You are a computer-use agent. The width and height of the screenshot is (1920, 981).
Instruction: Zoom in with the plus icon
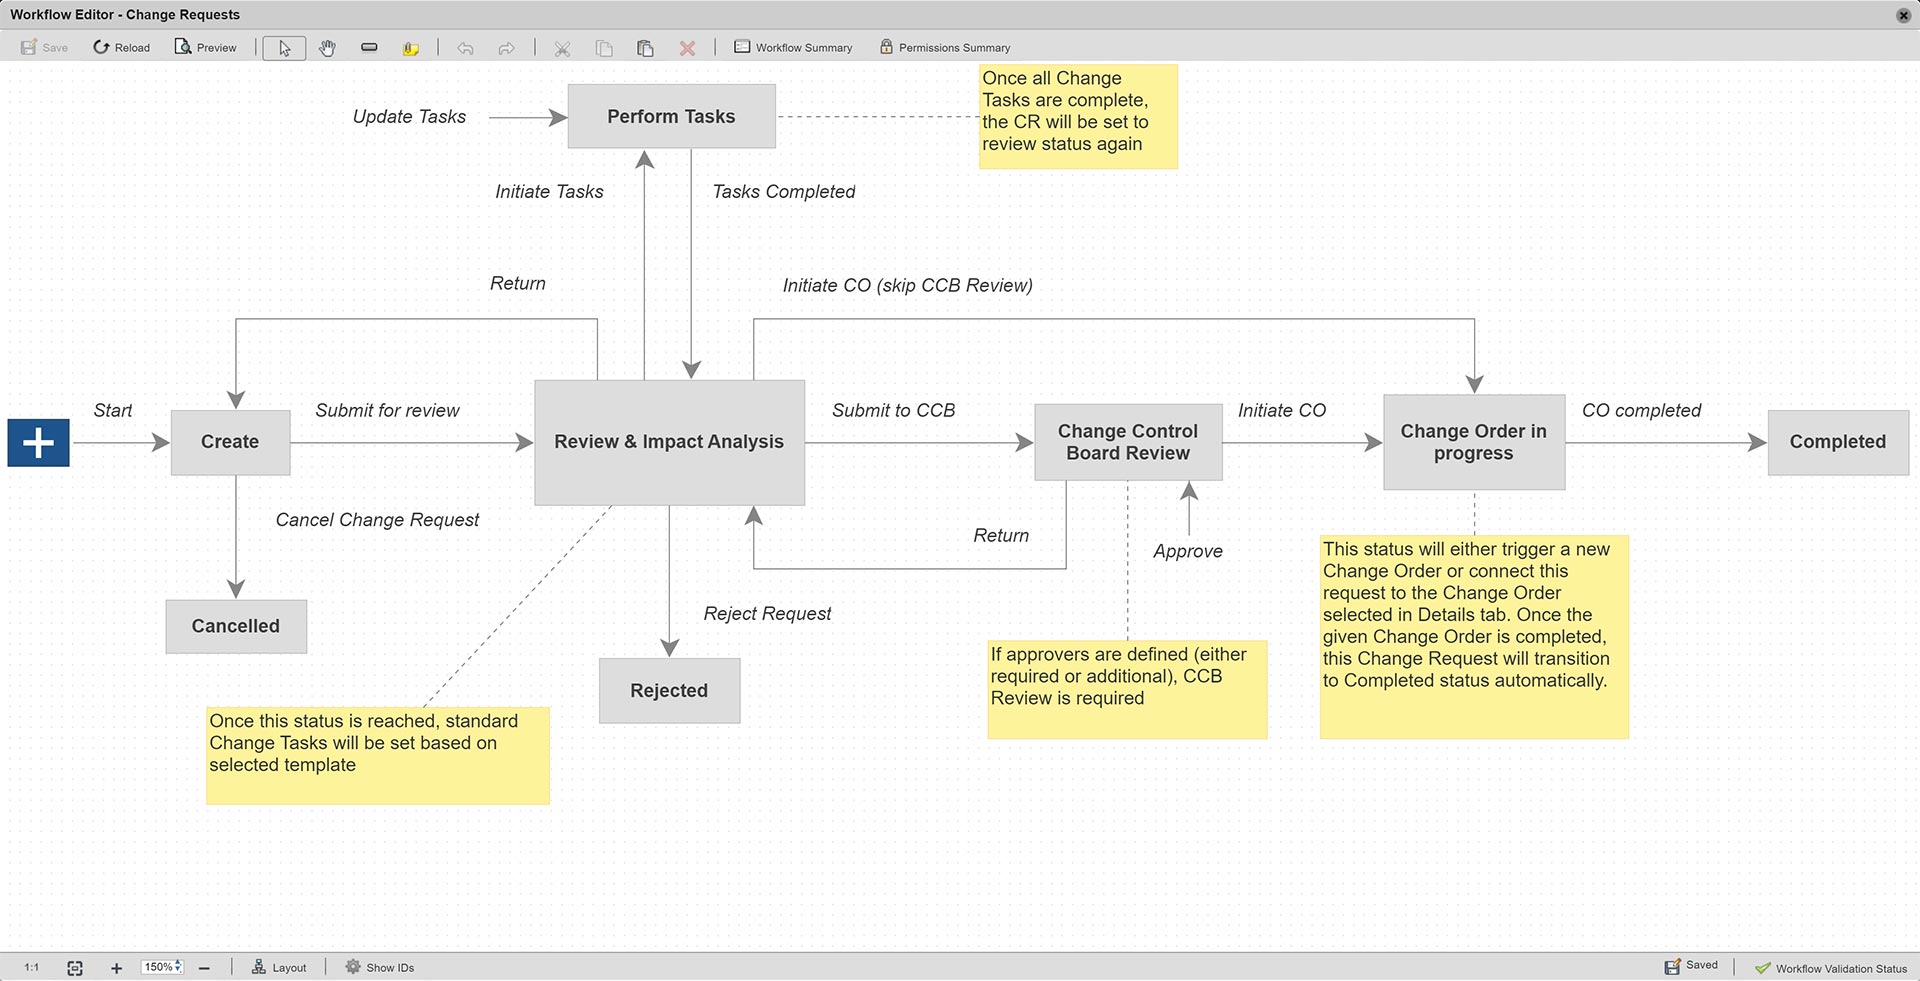116,967
